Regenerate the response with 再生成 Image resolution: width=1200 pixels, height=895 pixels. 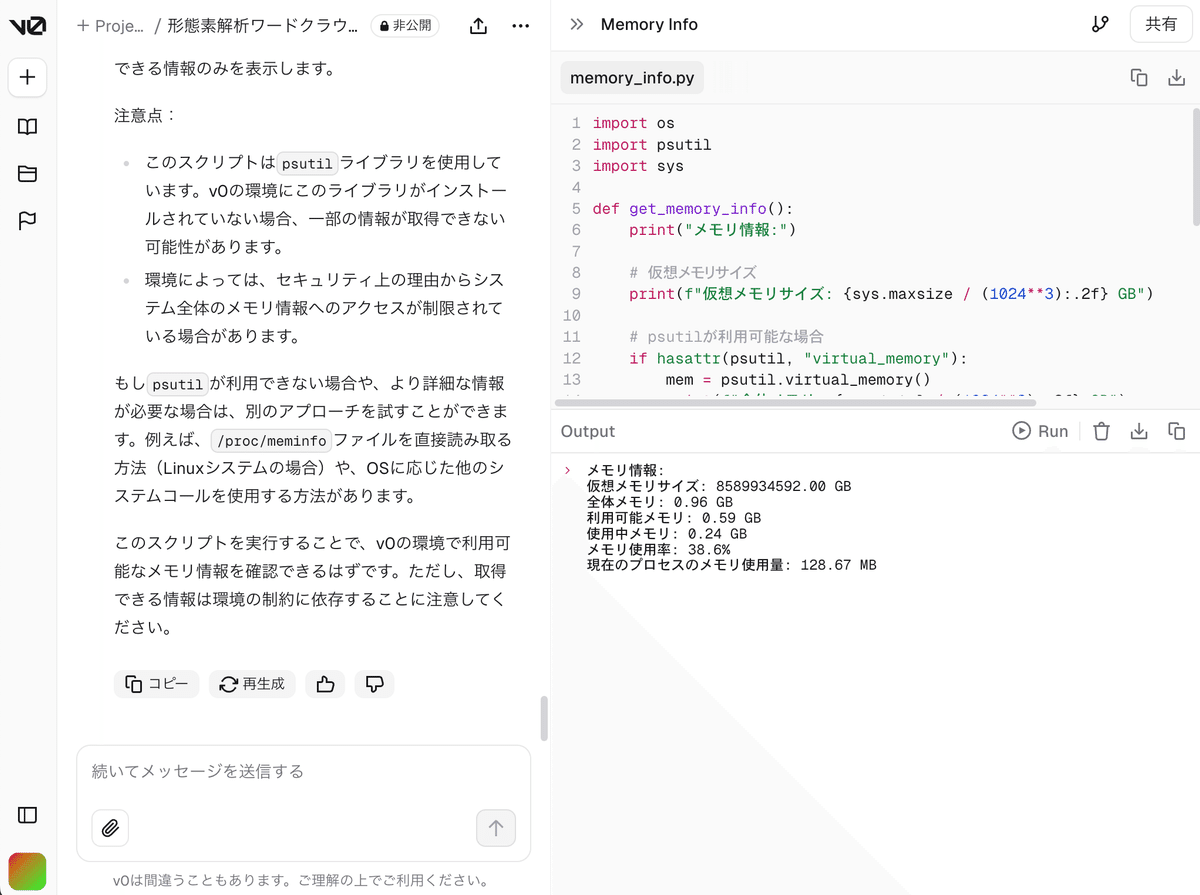pyautogui.click(x=252, y=684)
